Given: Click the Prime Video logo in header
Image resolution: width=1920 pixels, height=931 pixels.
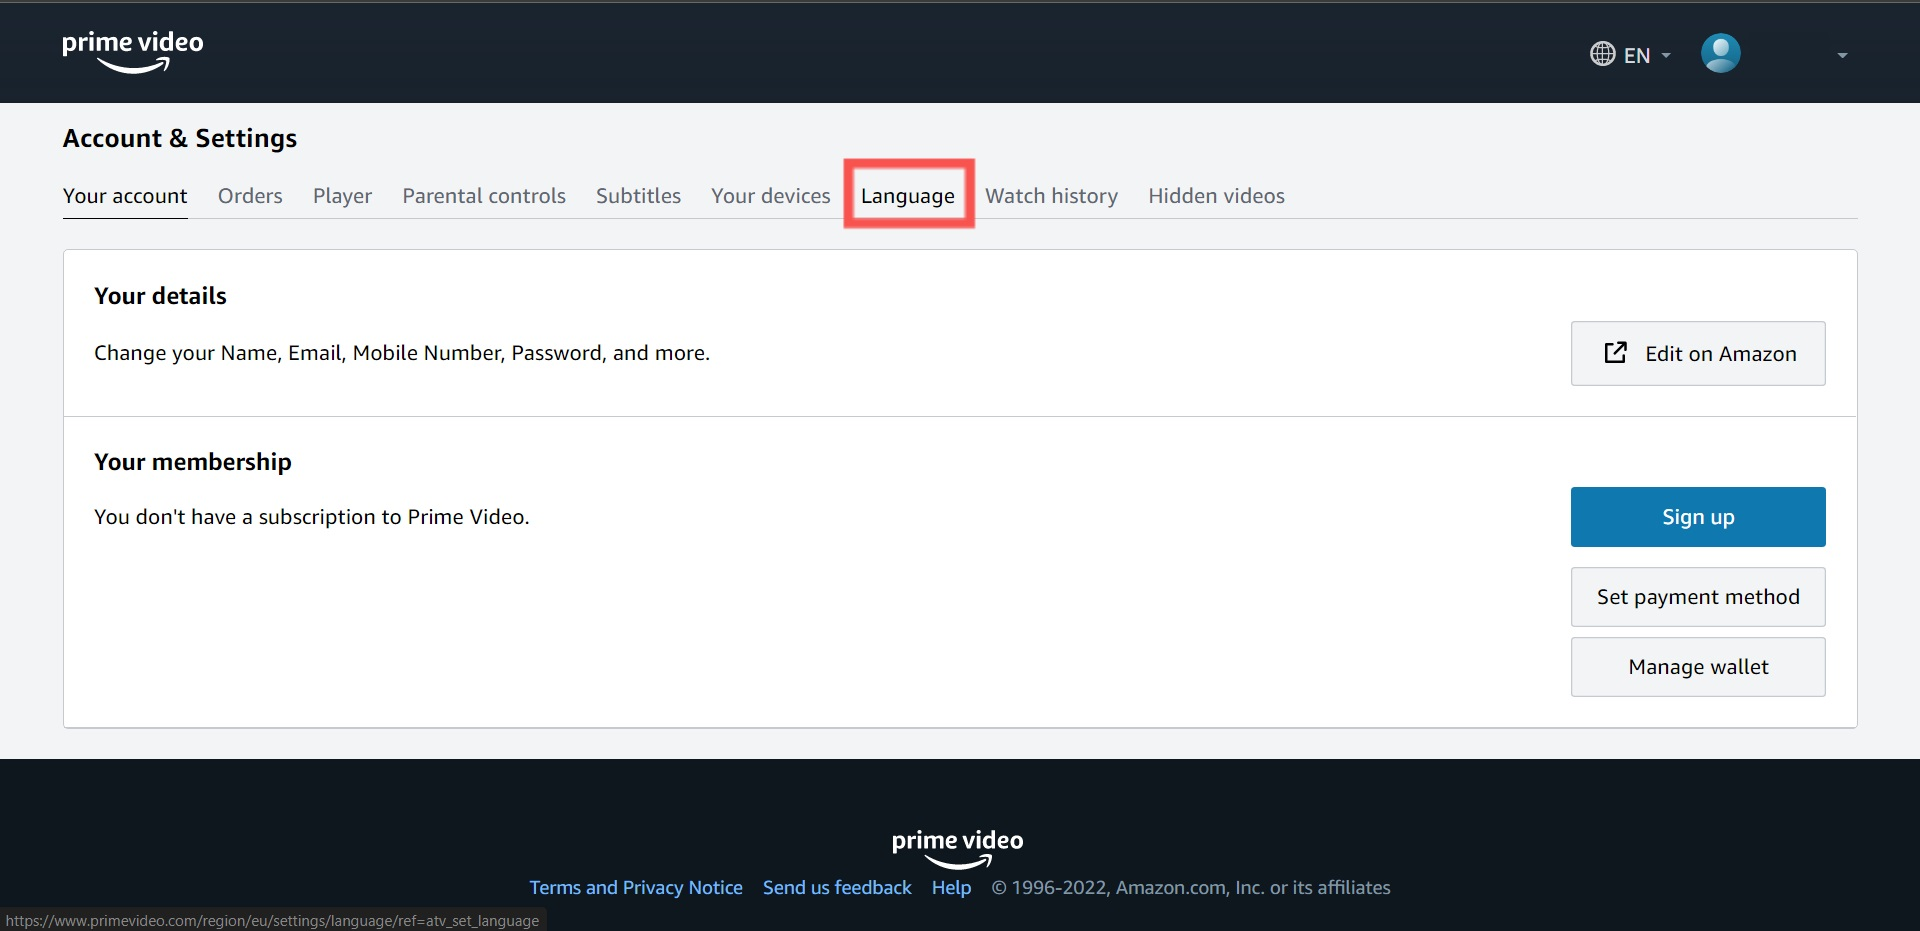Looking at the screenshot, I should 132,52.
